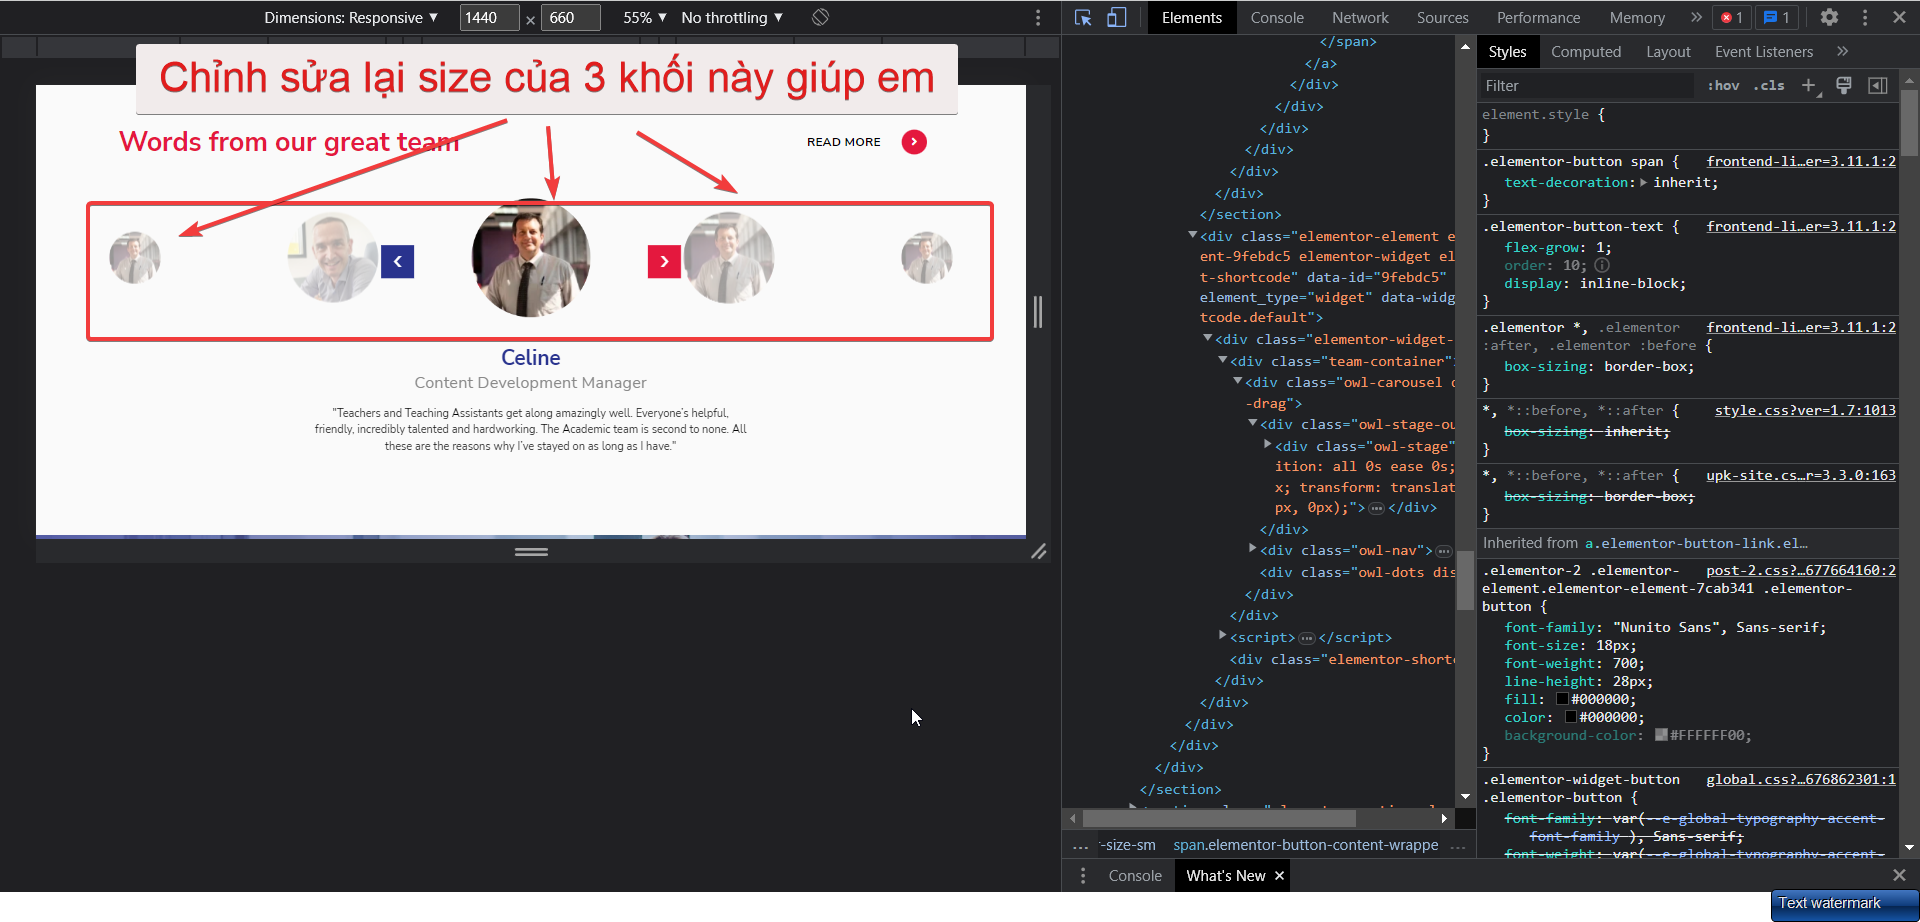Image resolution: width=1920 pixels, height=922 pixels.
Task: Close the What's New drawer tab
Action: click(x=1279, y=875)
